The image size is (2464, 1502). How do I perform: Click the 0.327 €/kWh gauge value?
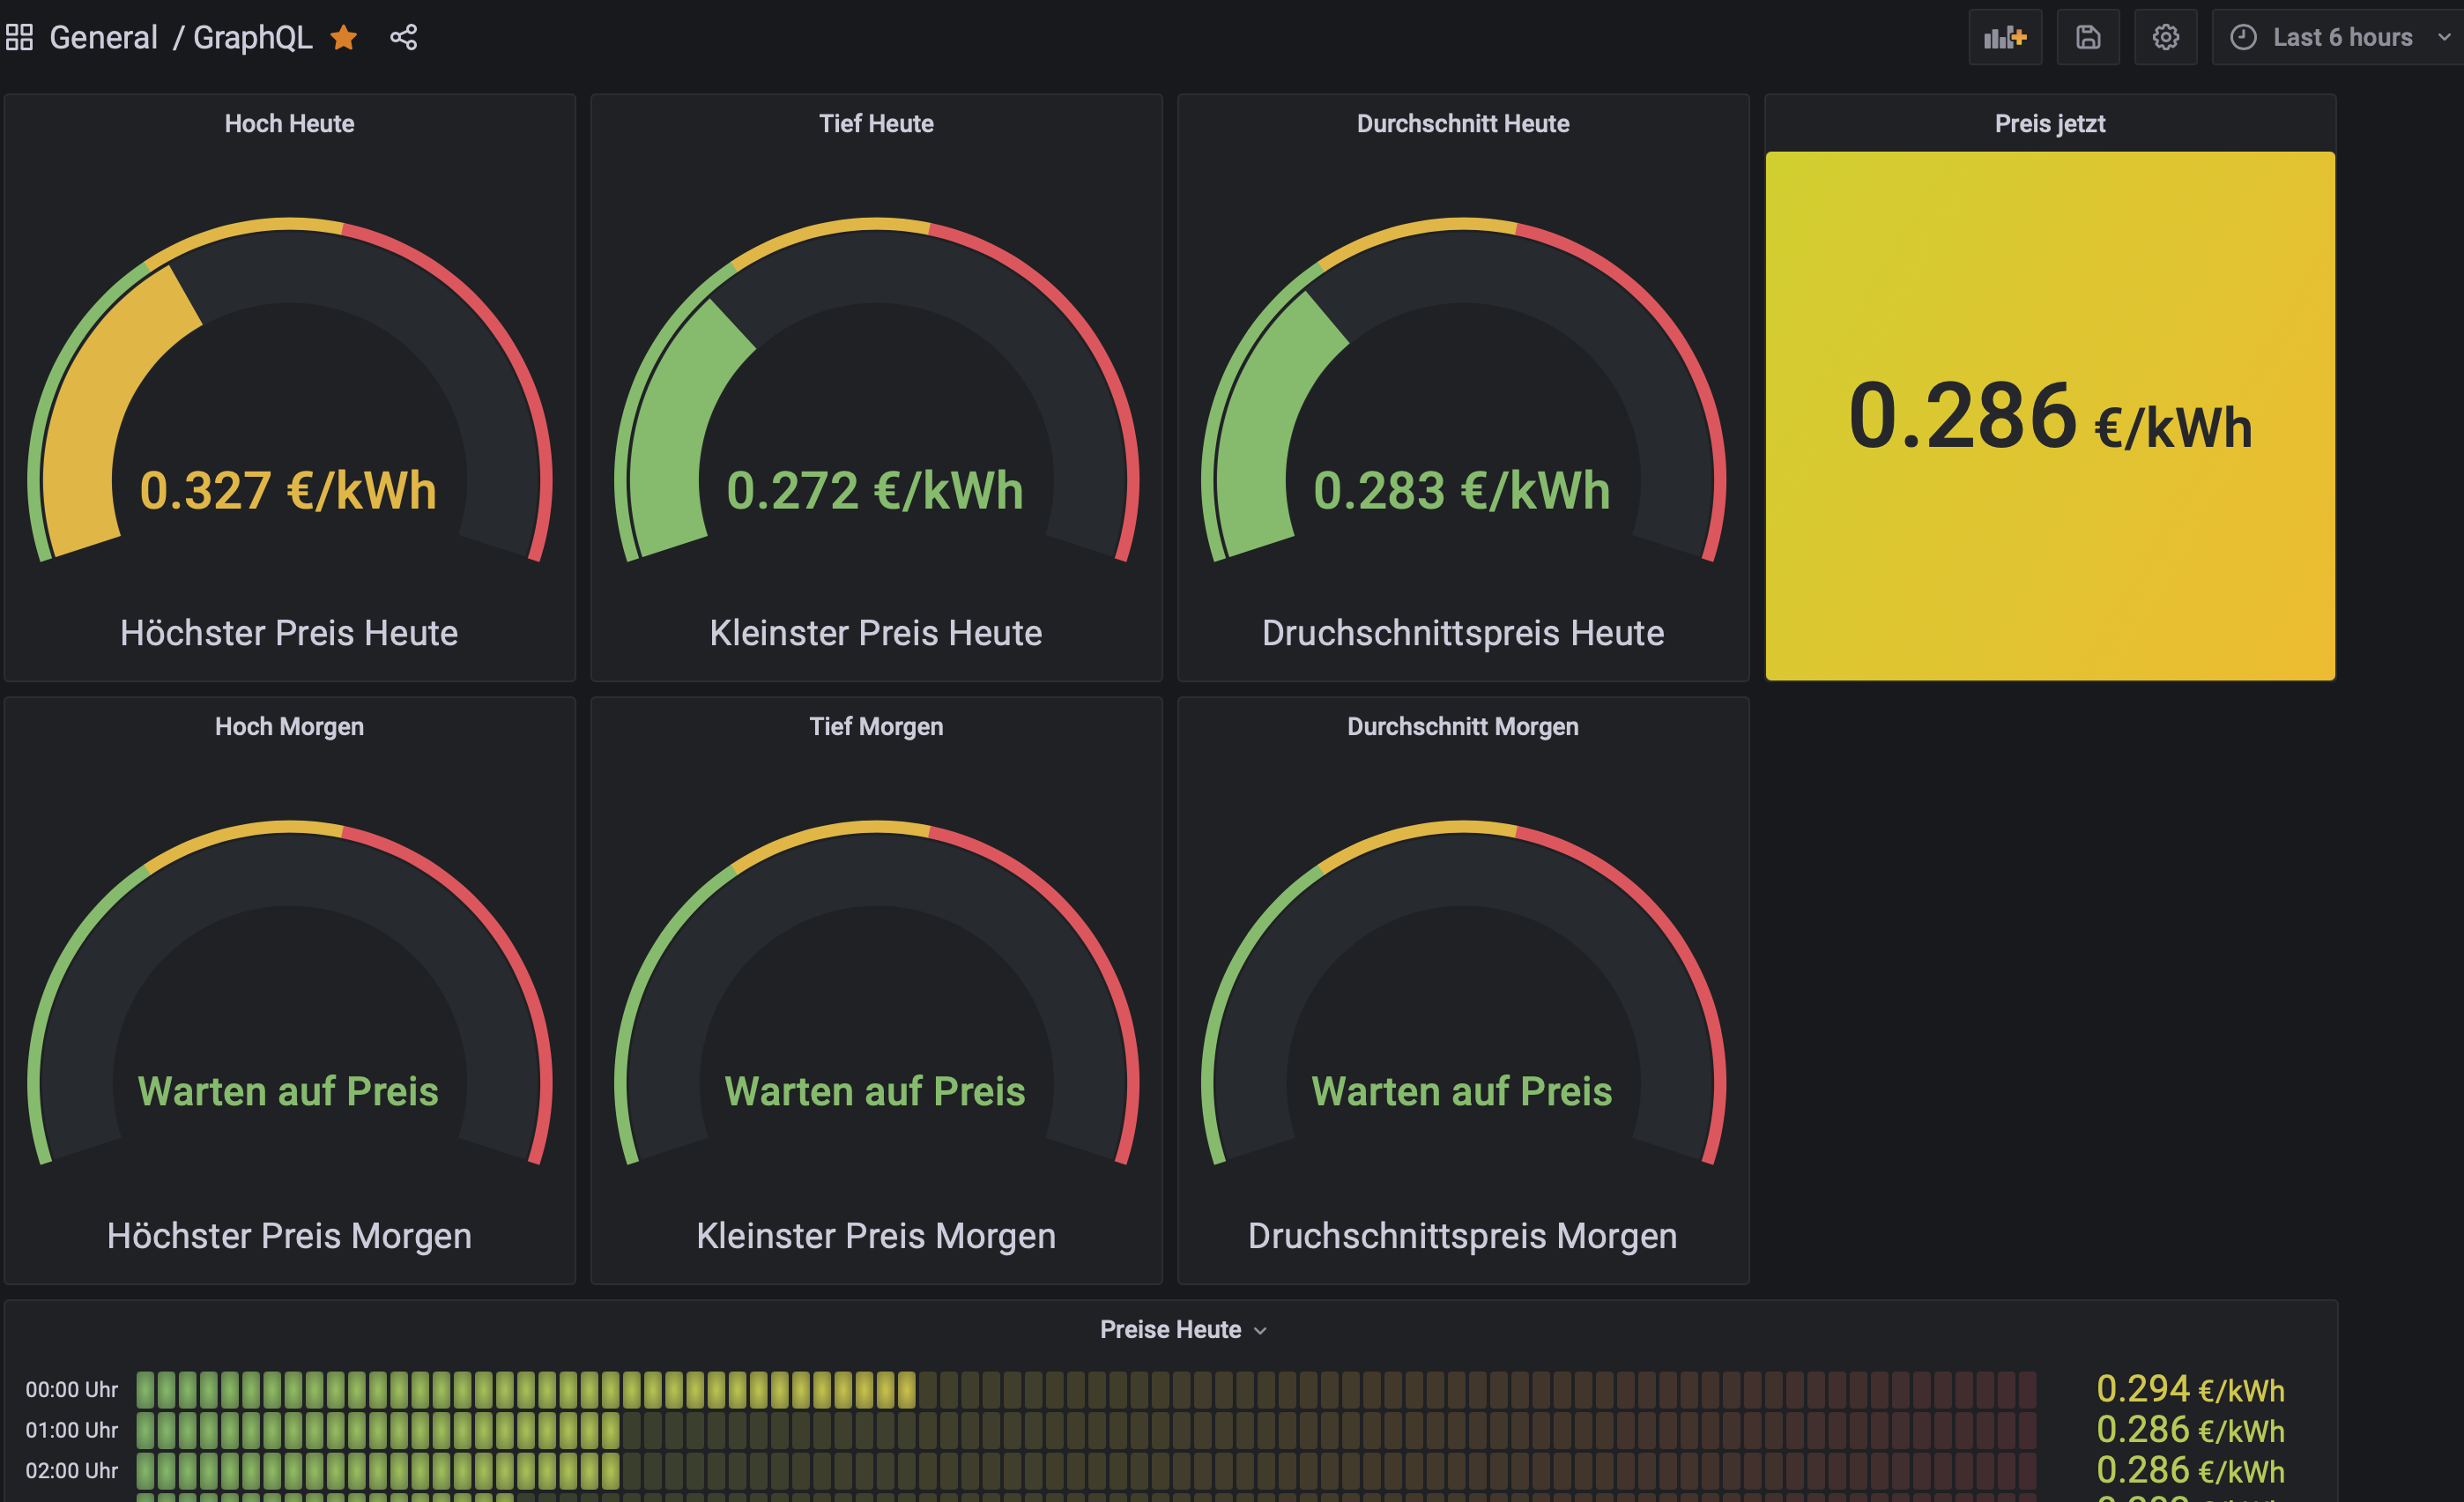coord(288,491)
